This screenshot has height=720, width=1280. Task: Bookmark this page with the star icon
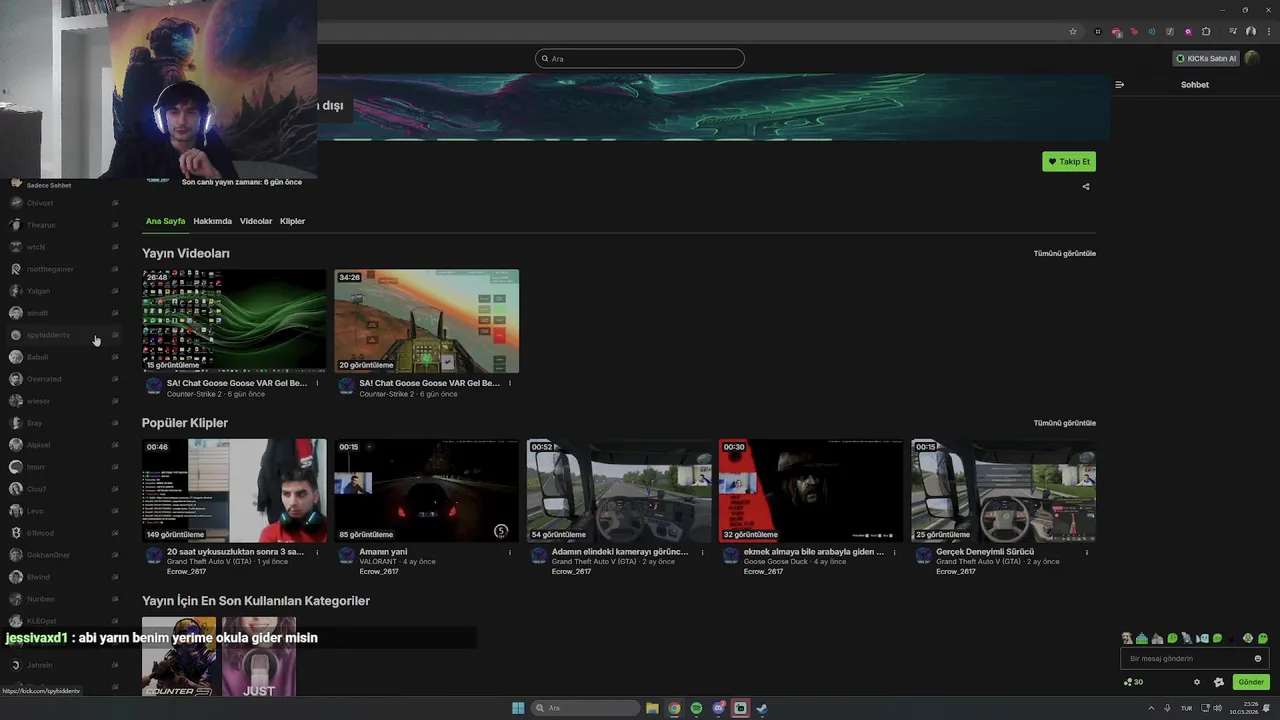pyautogui.click(x=1073, y=32)
